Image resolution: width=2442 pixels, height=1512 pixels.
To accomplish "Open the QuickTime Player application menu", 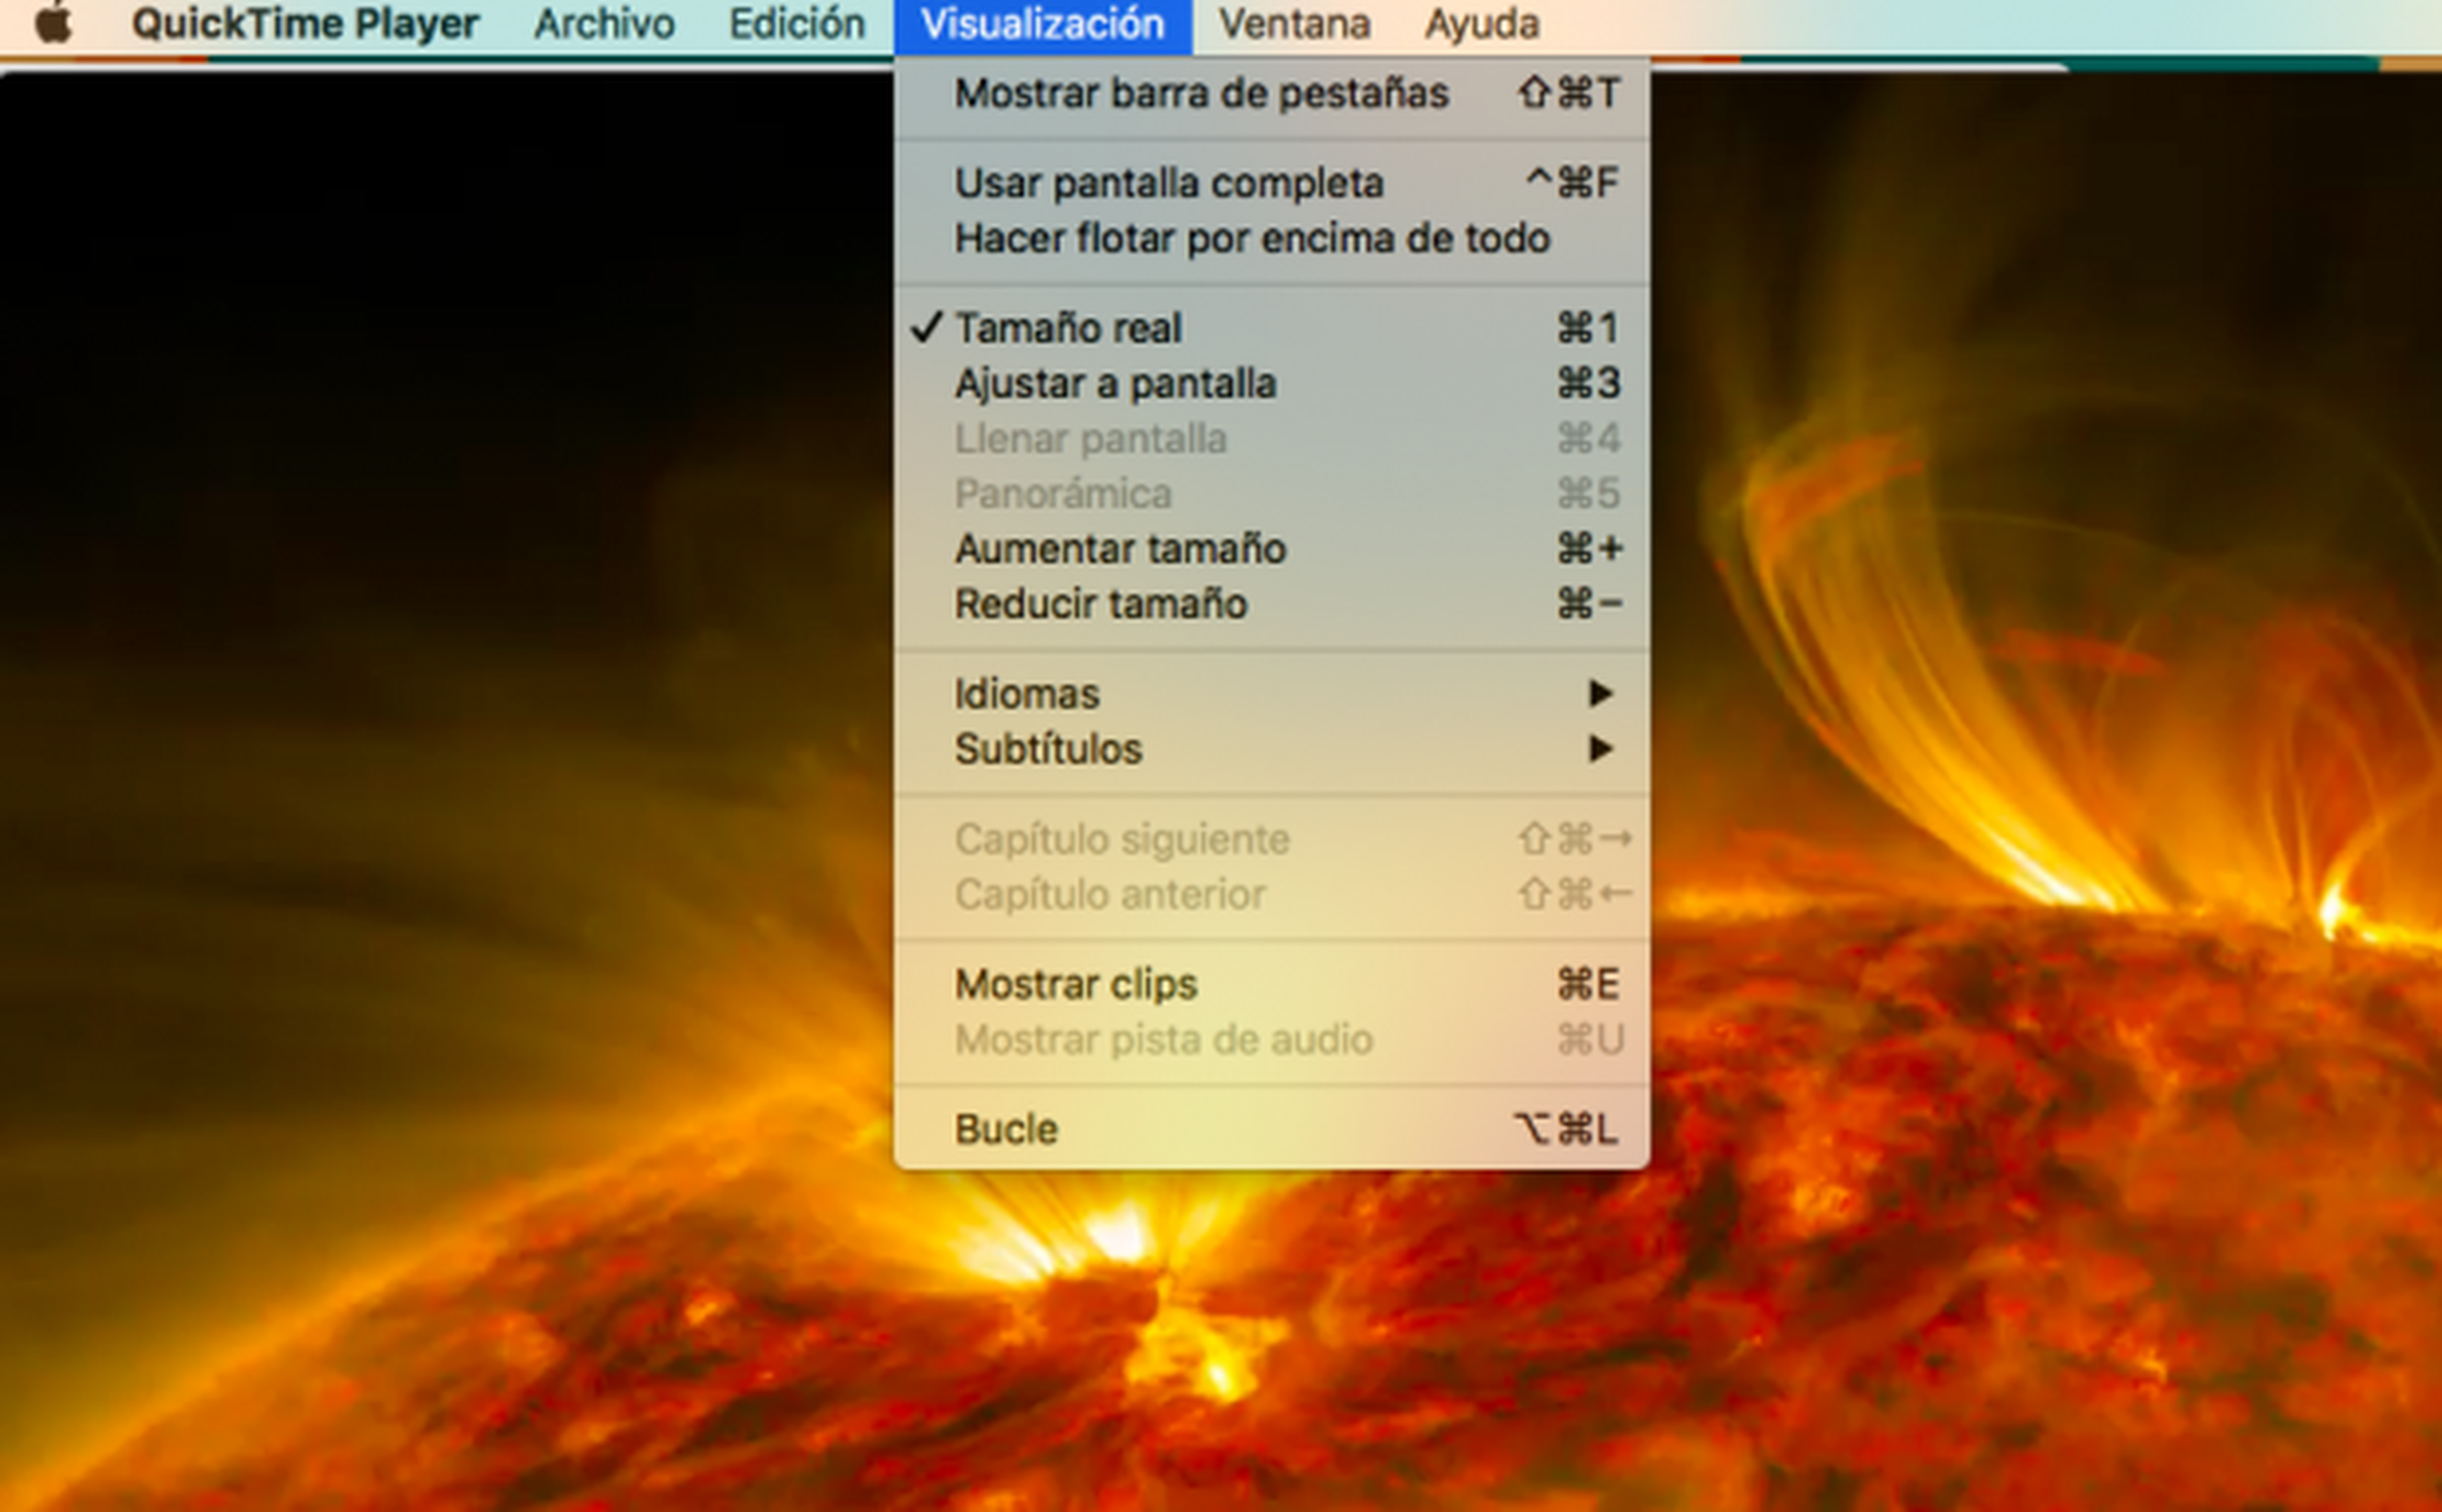I will coord(305,24).
